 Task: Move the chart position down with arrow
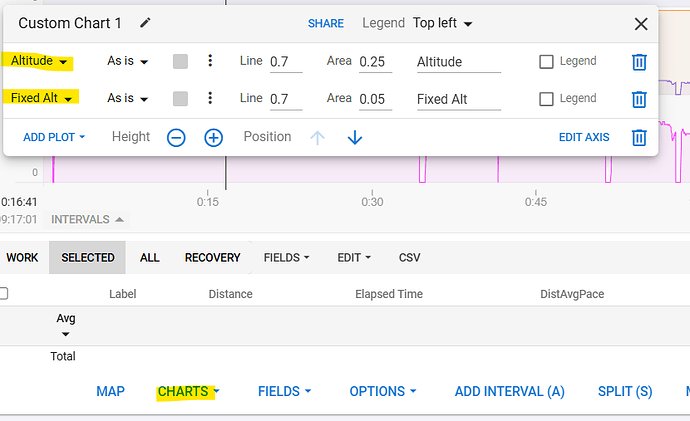354,137
